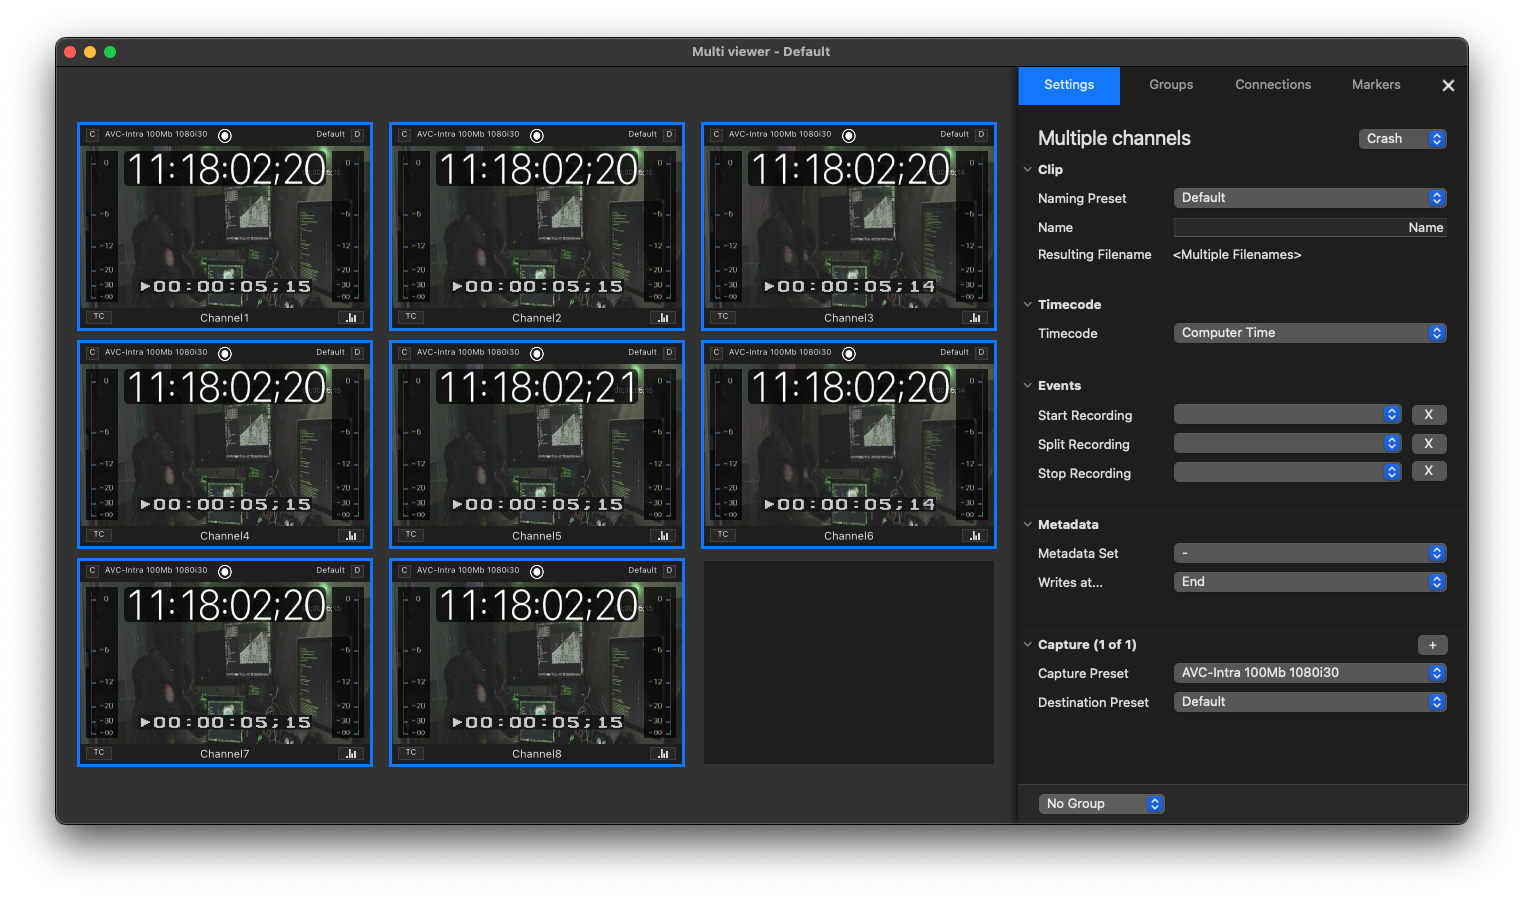
Task: Click the D destination icon on Channel2
Action: coord(669,135)
